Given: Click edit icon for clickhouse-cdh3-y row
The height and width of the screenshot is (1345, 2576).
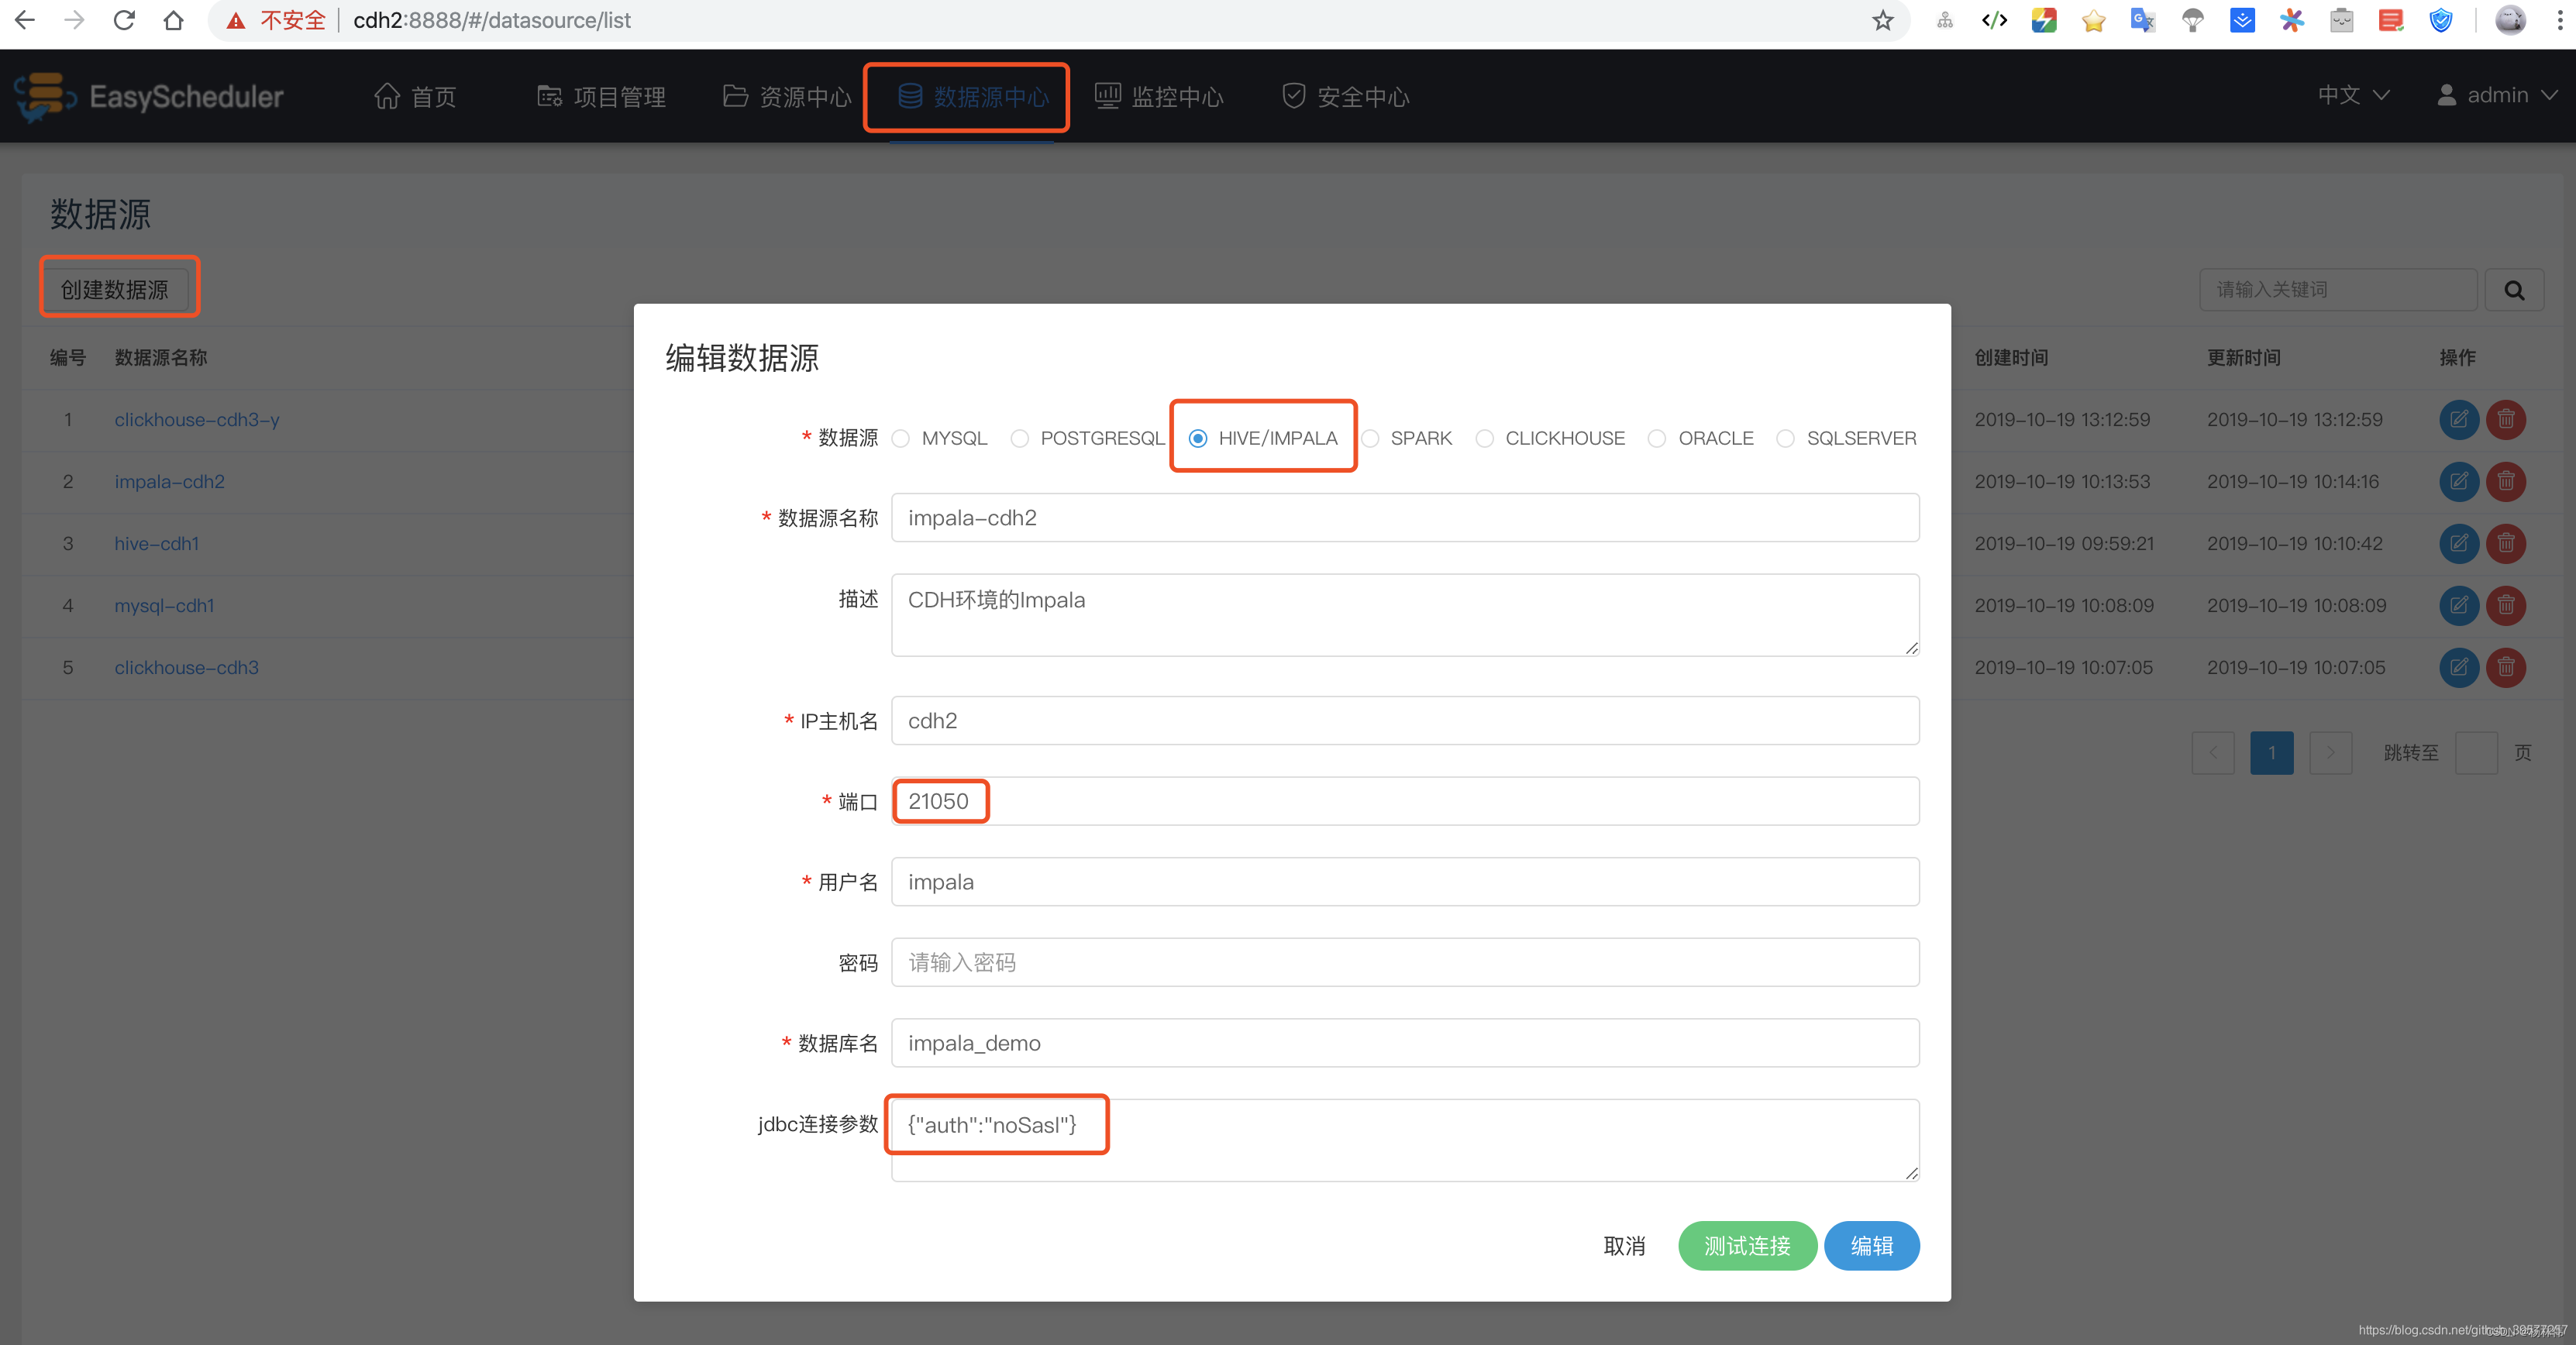Looking at the screenshot, I should (2458, 419).
